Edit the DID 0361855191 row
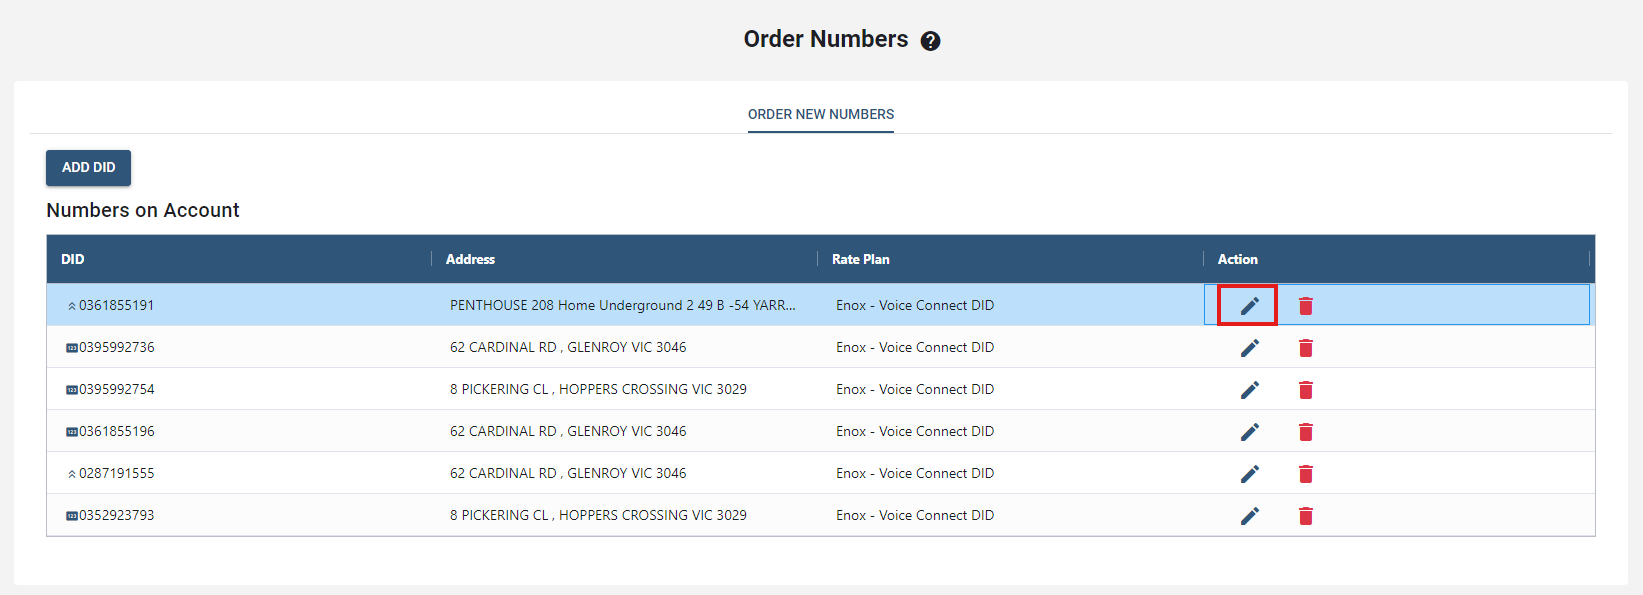This screenshot has height=595, width=1643. (x=1249, y=306)
